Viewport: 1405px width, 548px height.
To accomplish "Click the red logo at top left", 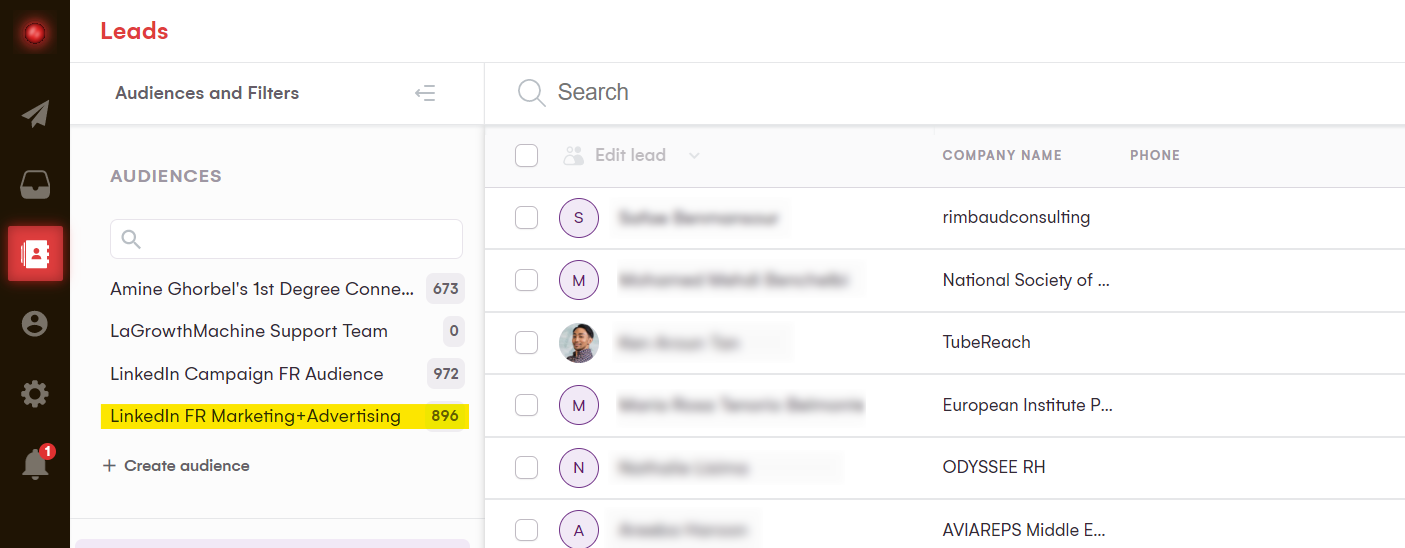I will (35, 33).
